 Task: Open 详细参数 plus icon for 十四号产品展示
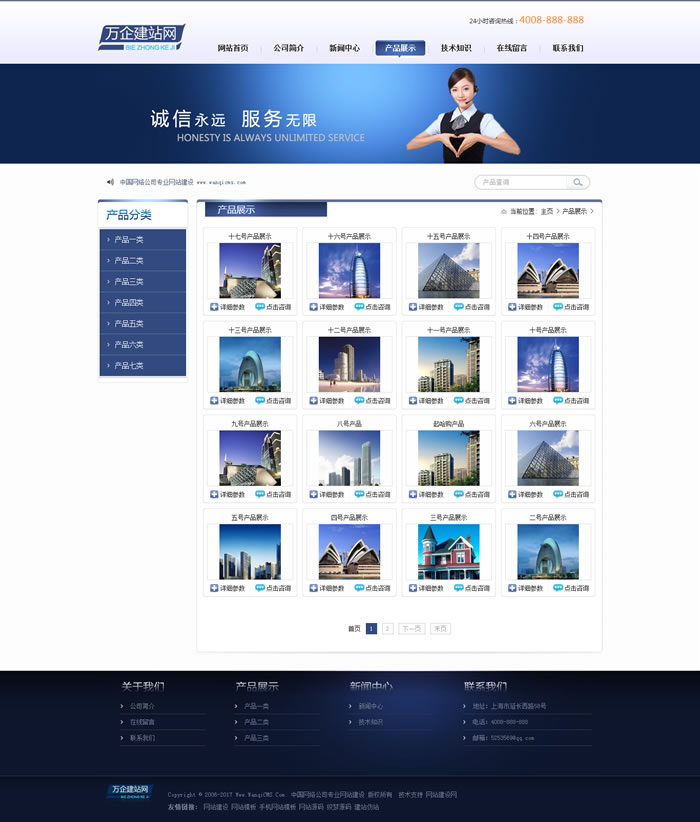(512, 307)
